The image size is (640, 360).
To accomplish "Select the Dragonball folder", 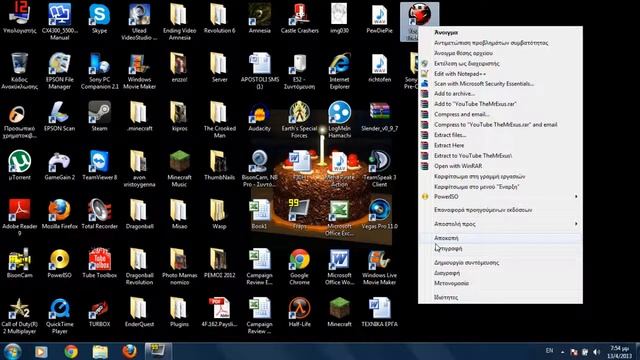I will [139, 211].
